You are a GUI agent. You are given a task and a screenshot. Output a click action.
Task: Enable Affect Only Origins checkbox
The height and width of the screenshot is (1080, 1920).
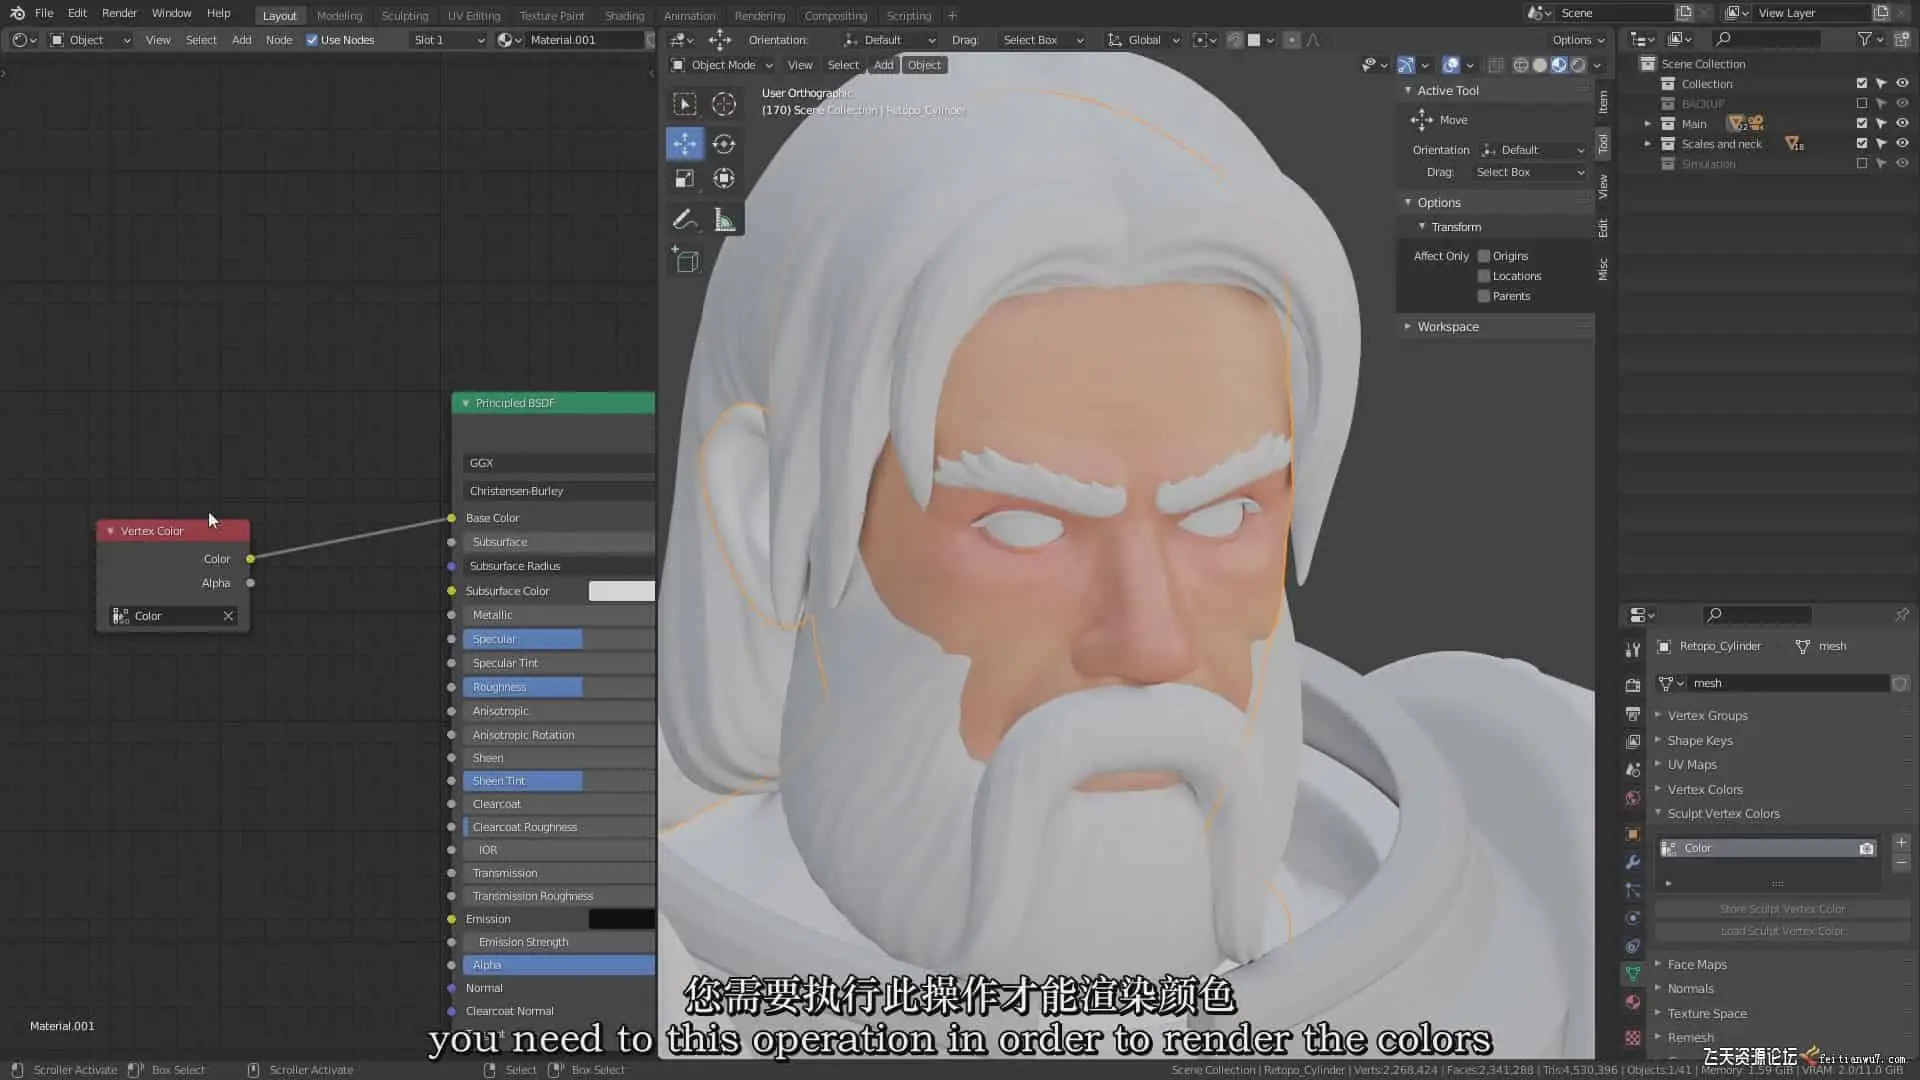tap(1484, 256)
